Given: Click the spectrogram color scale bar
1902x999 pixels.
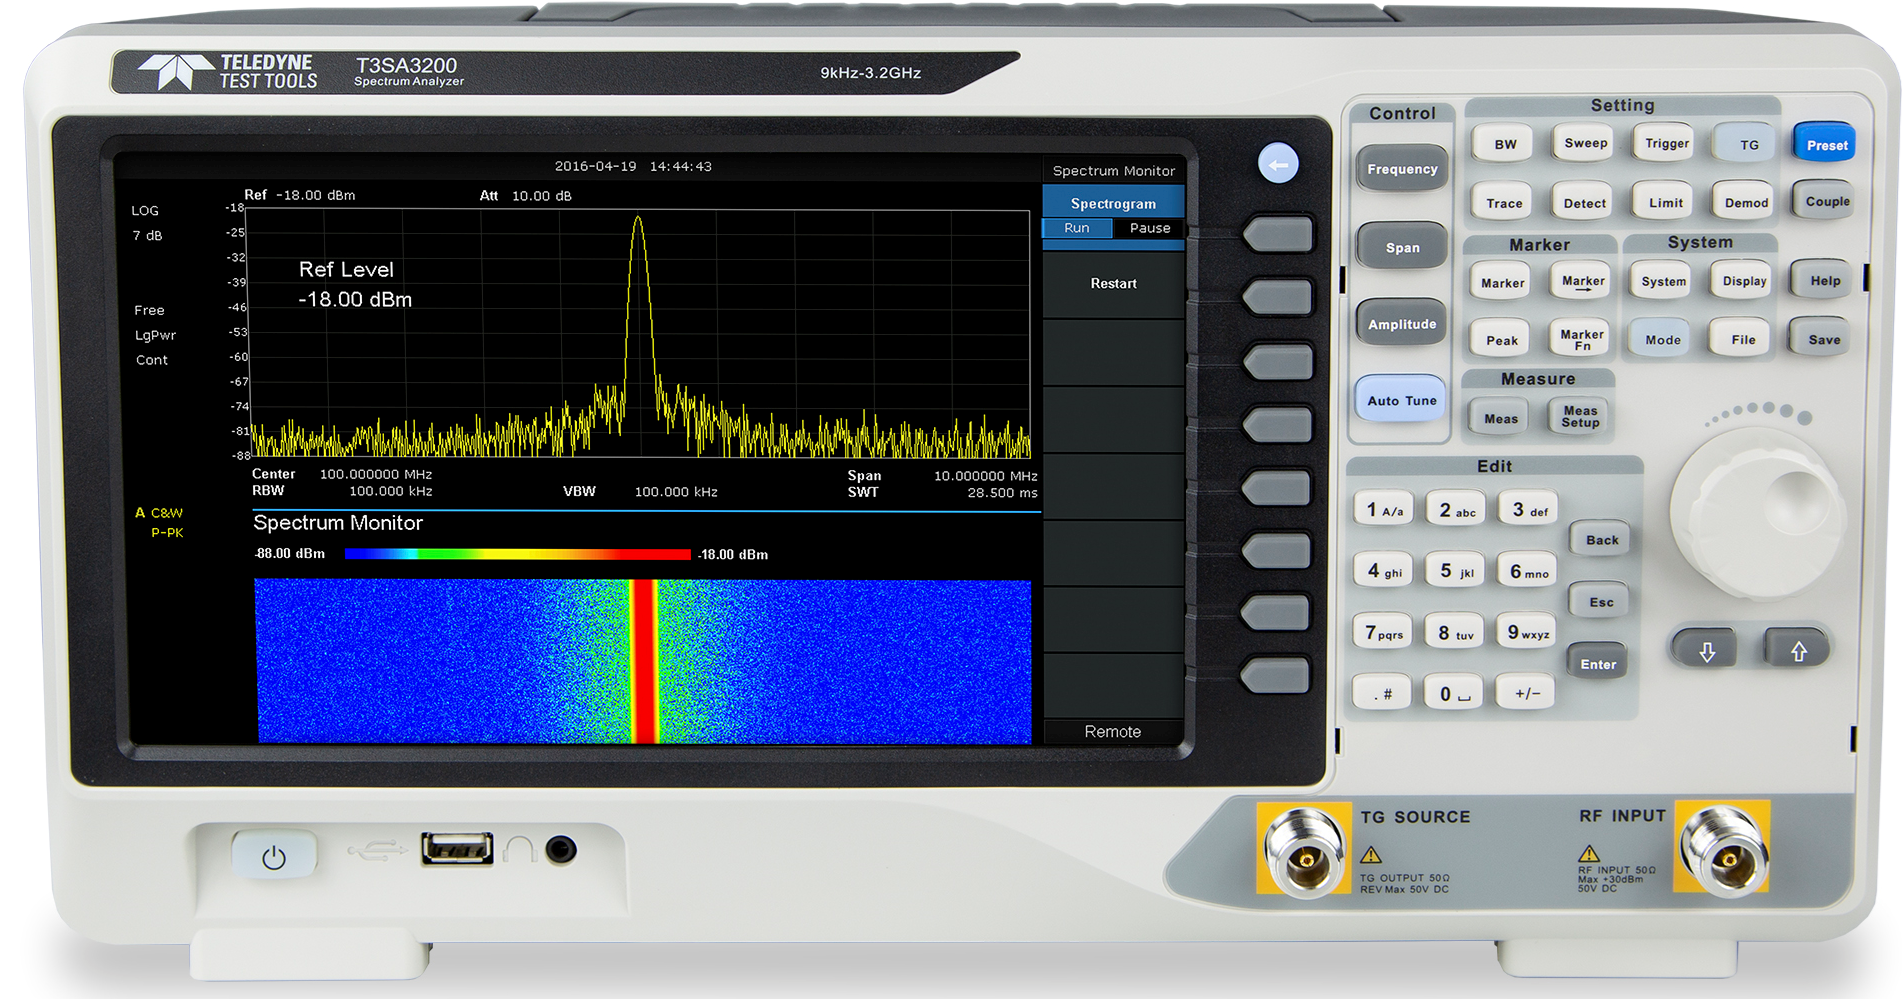Looking at the screenshot, I should pos(517,554).
